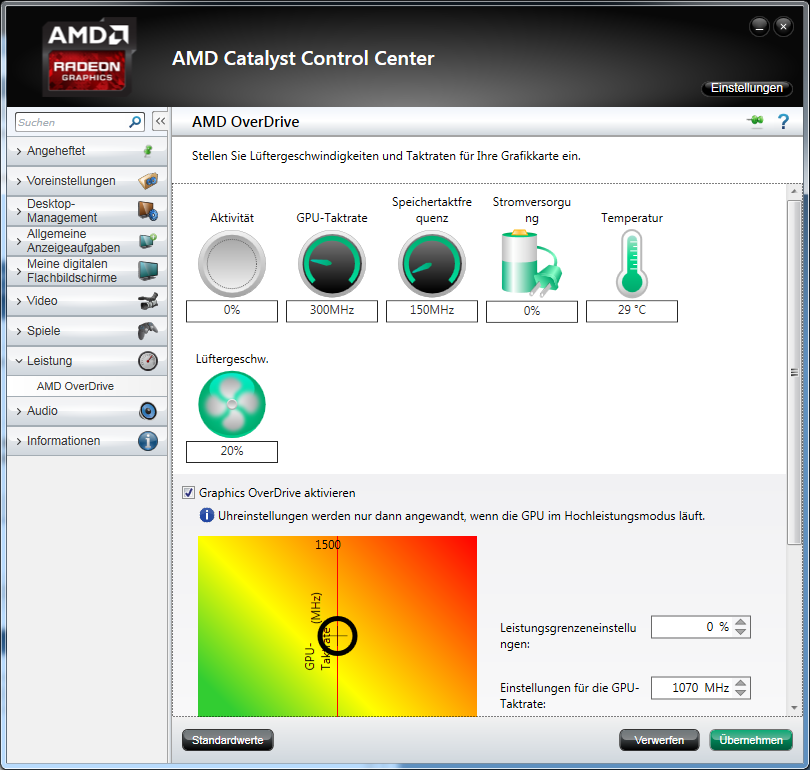The image size is (810, 770).
Task: Click the 20% fan speed value
Action: 232,451
